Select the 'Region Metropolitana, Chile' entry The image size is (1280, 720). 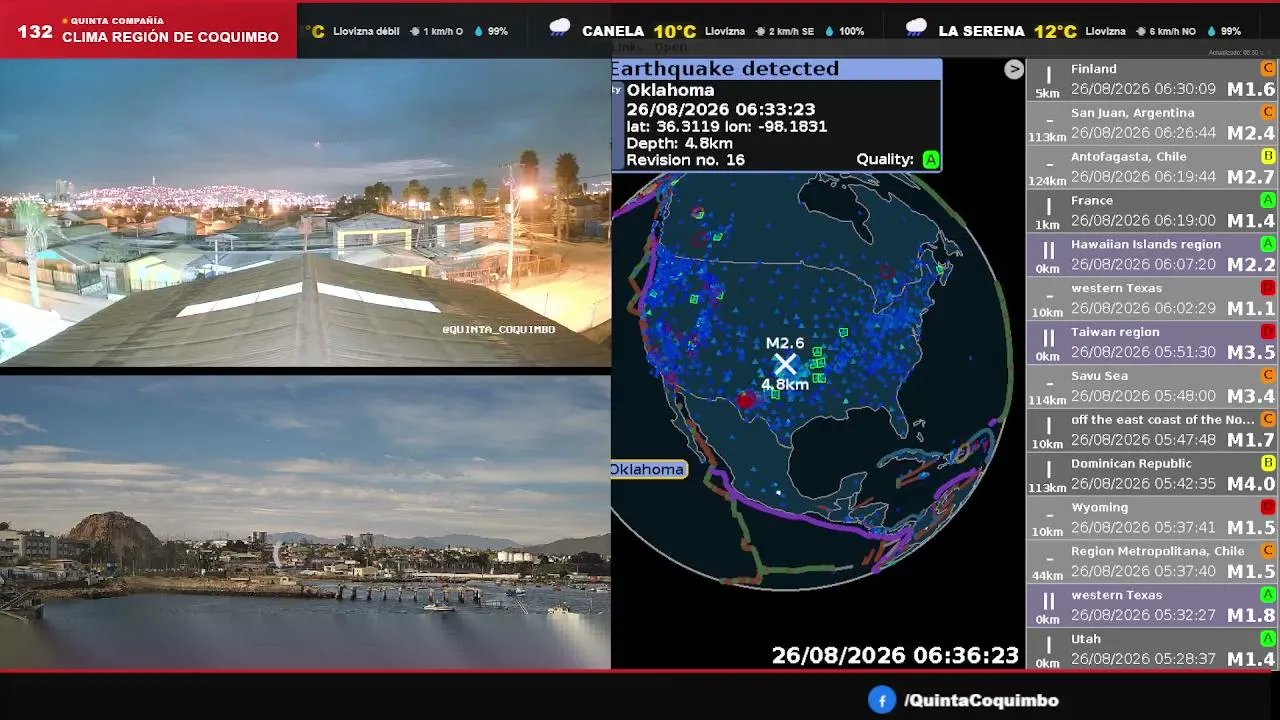(1157, 551)
